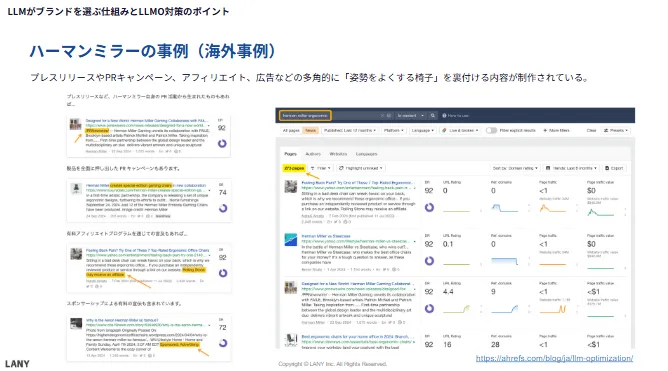This screenshot has width=668, height=371.
Task: Click page traffic chart in 'Feeling Back Pain' row
Action: point(553,208)
